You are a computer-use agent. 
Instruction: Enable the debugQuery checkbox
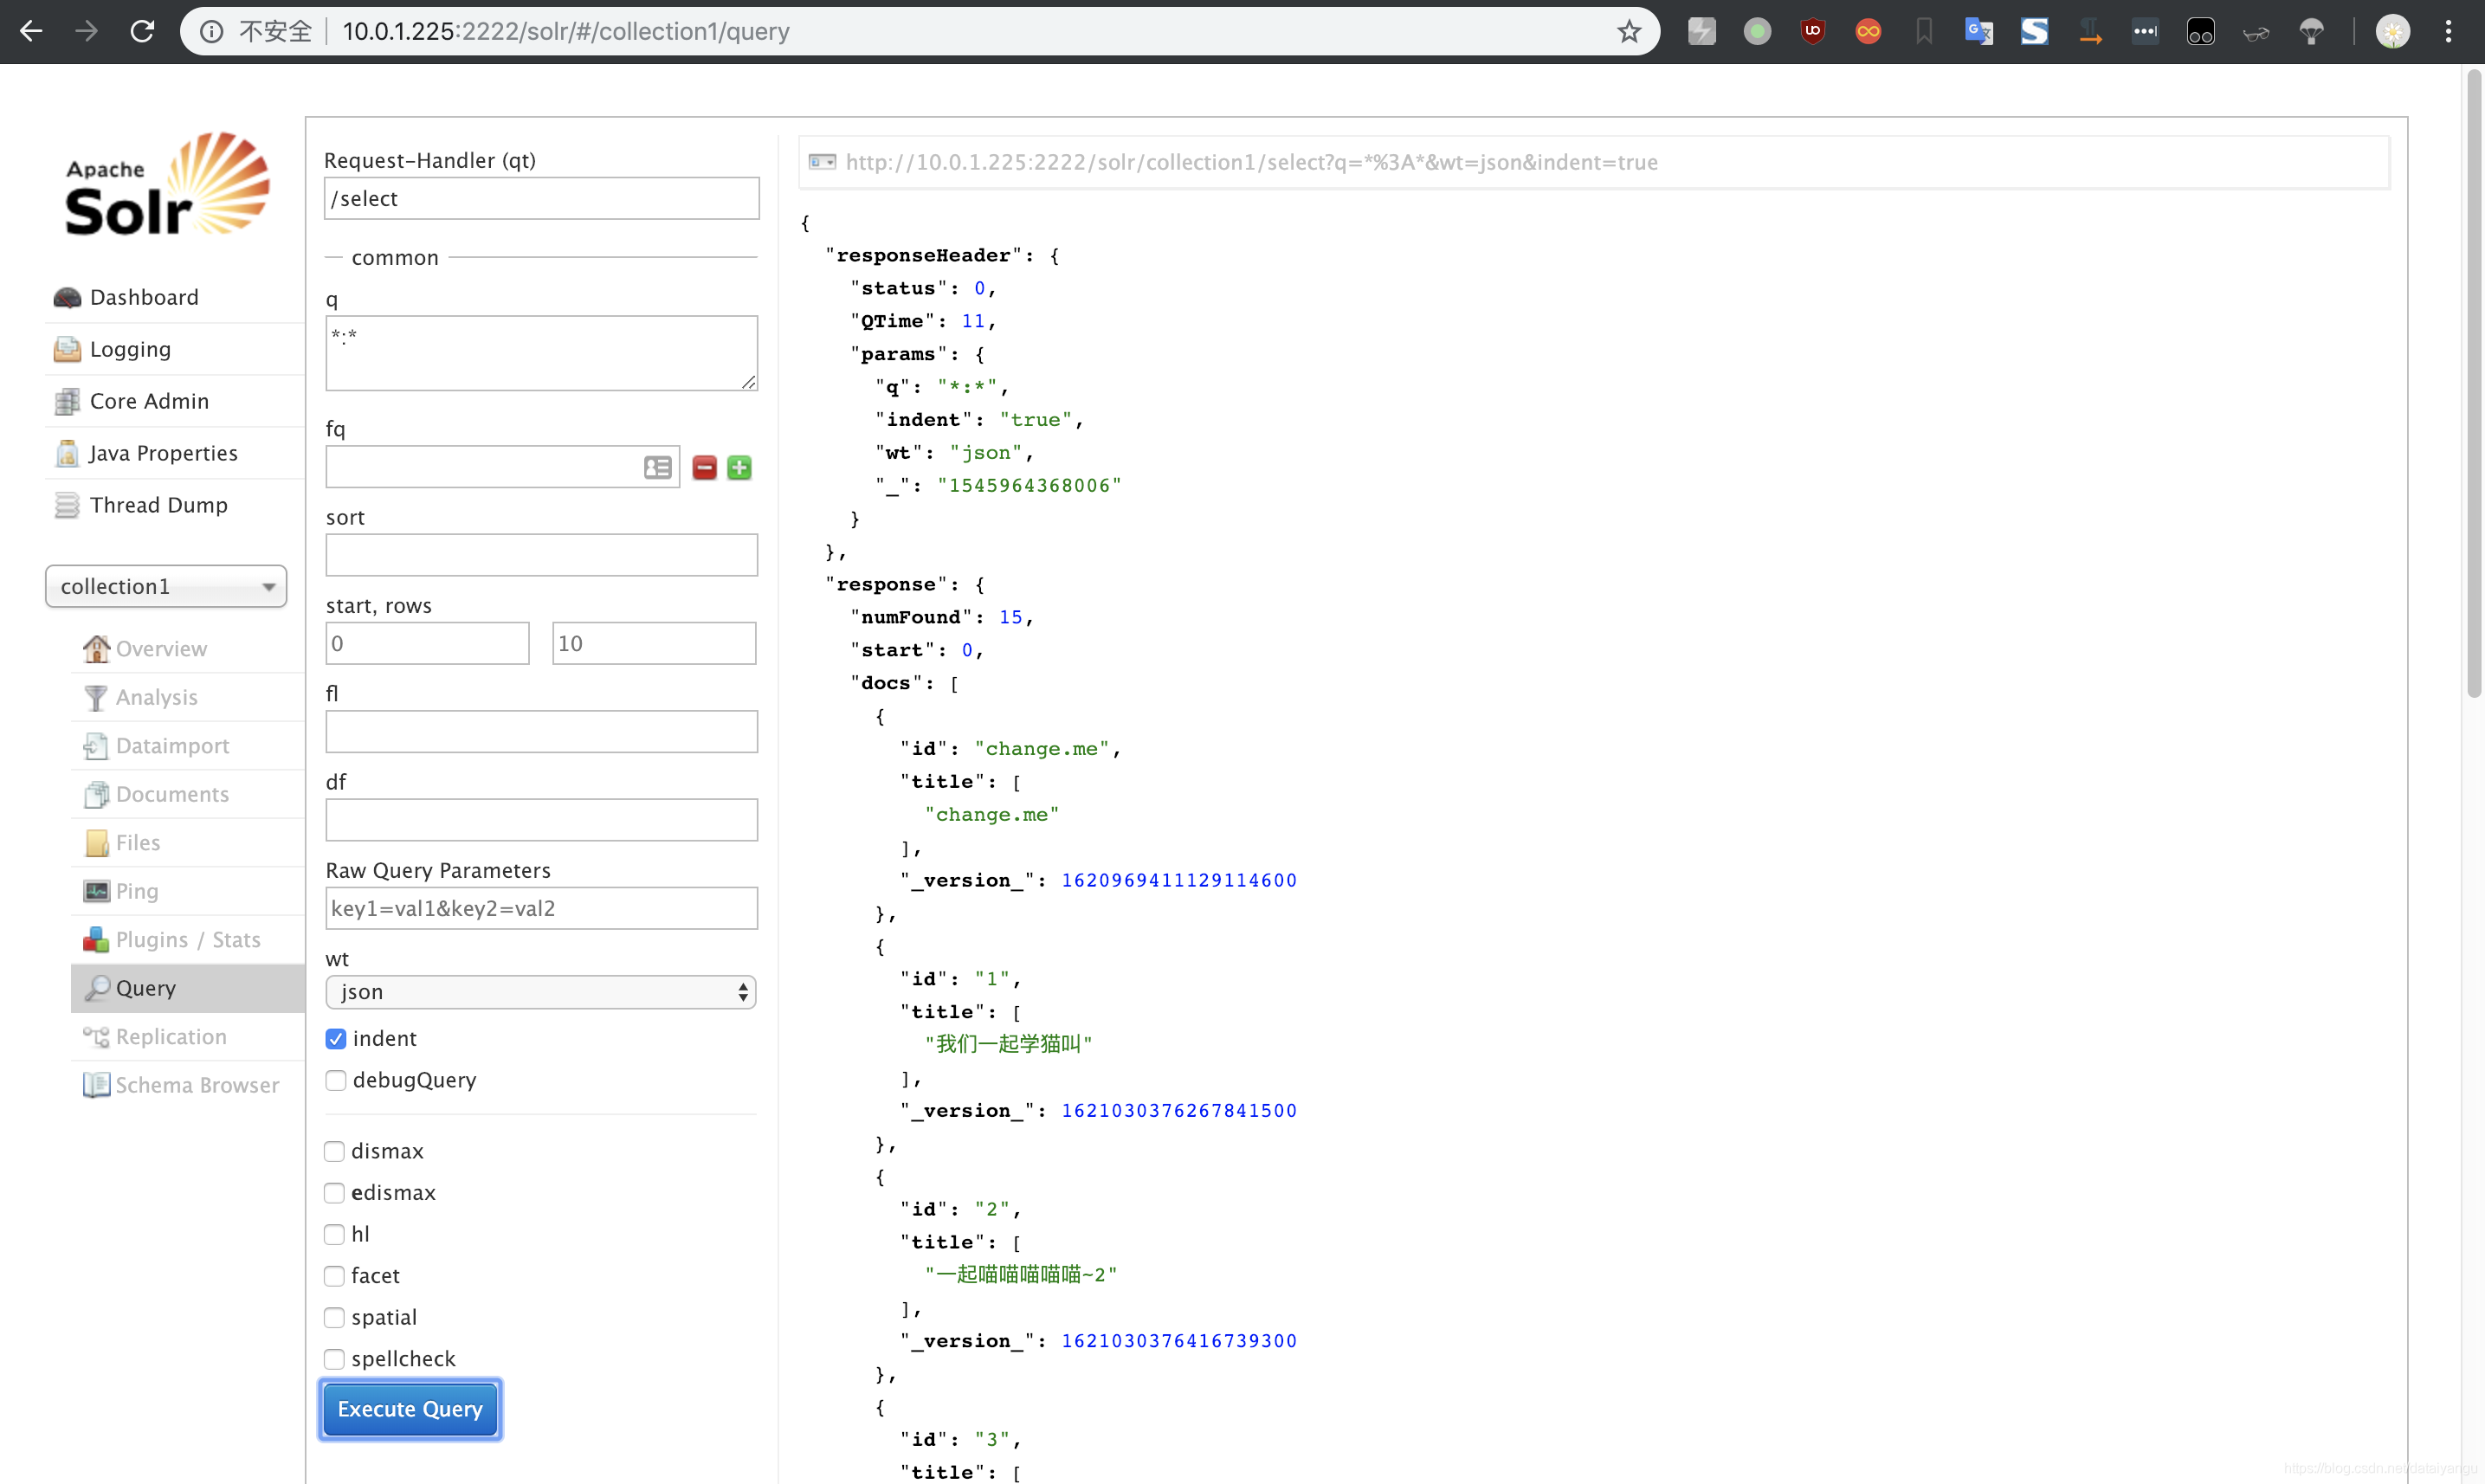coord(336,1080)
